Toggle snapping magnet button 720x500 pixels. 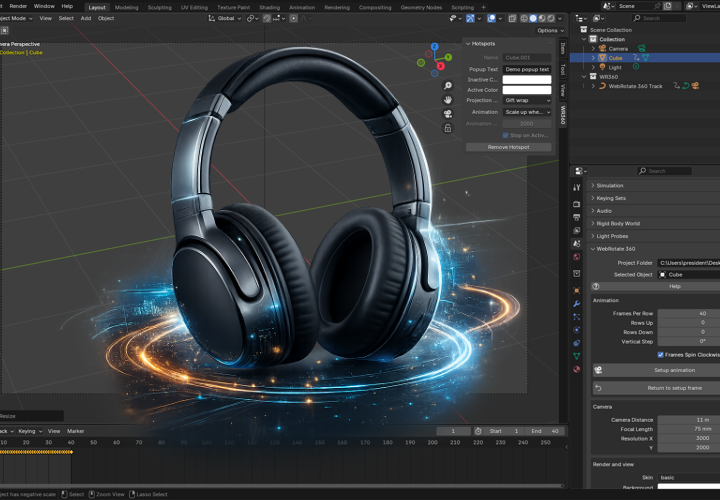(267, 18)
